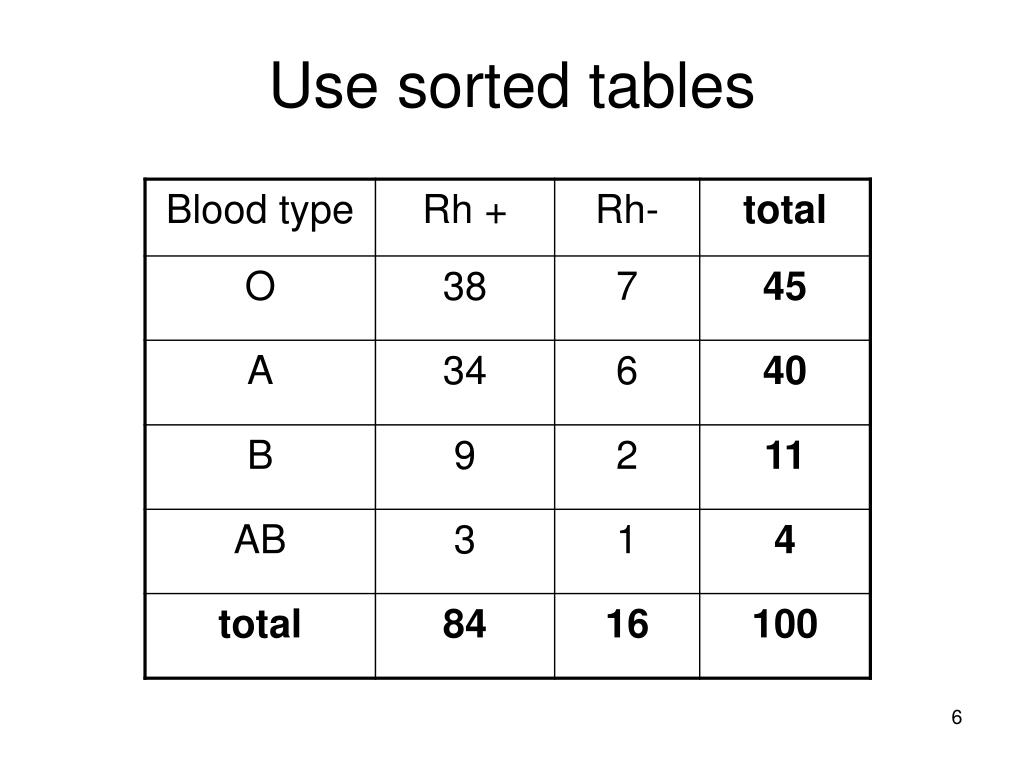Select the cell containing 38

pos(465,288)
